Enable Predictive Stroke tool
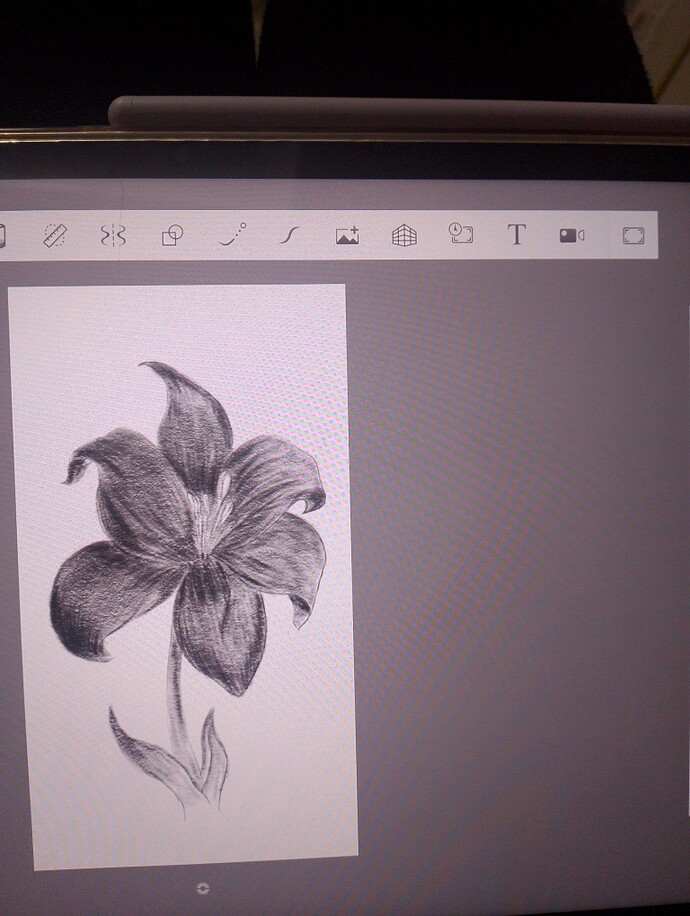This screenshot has width=690, height=916. coord(233,235)
